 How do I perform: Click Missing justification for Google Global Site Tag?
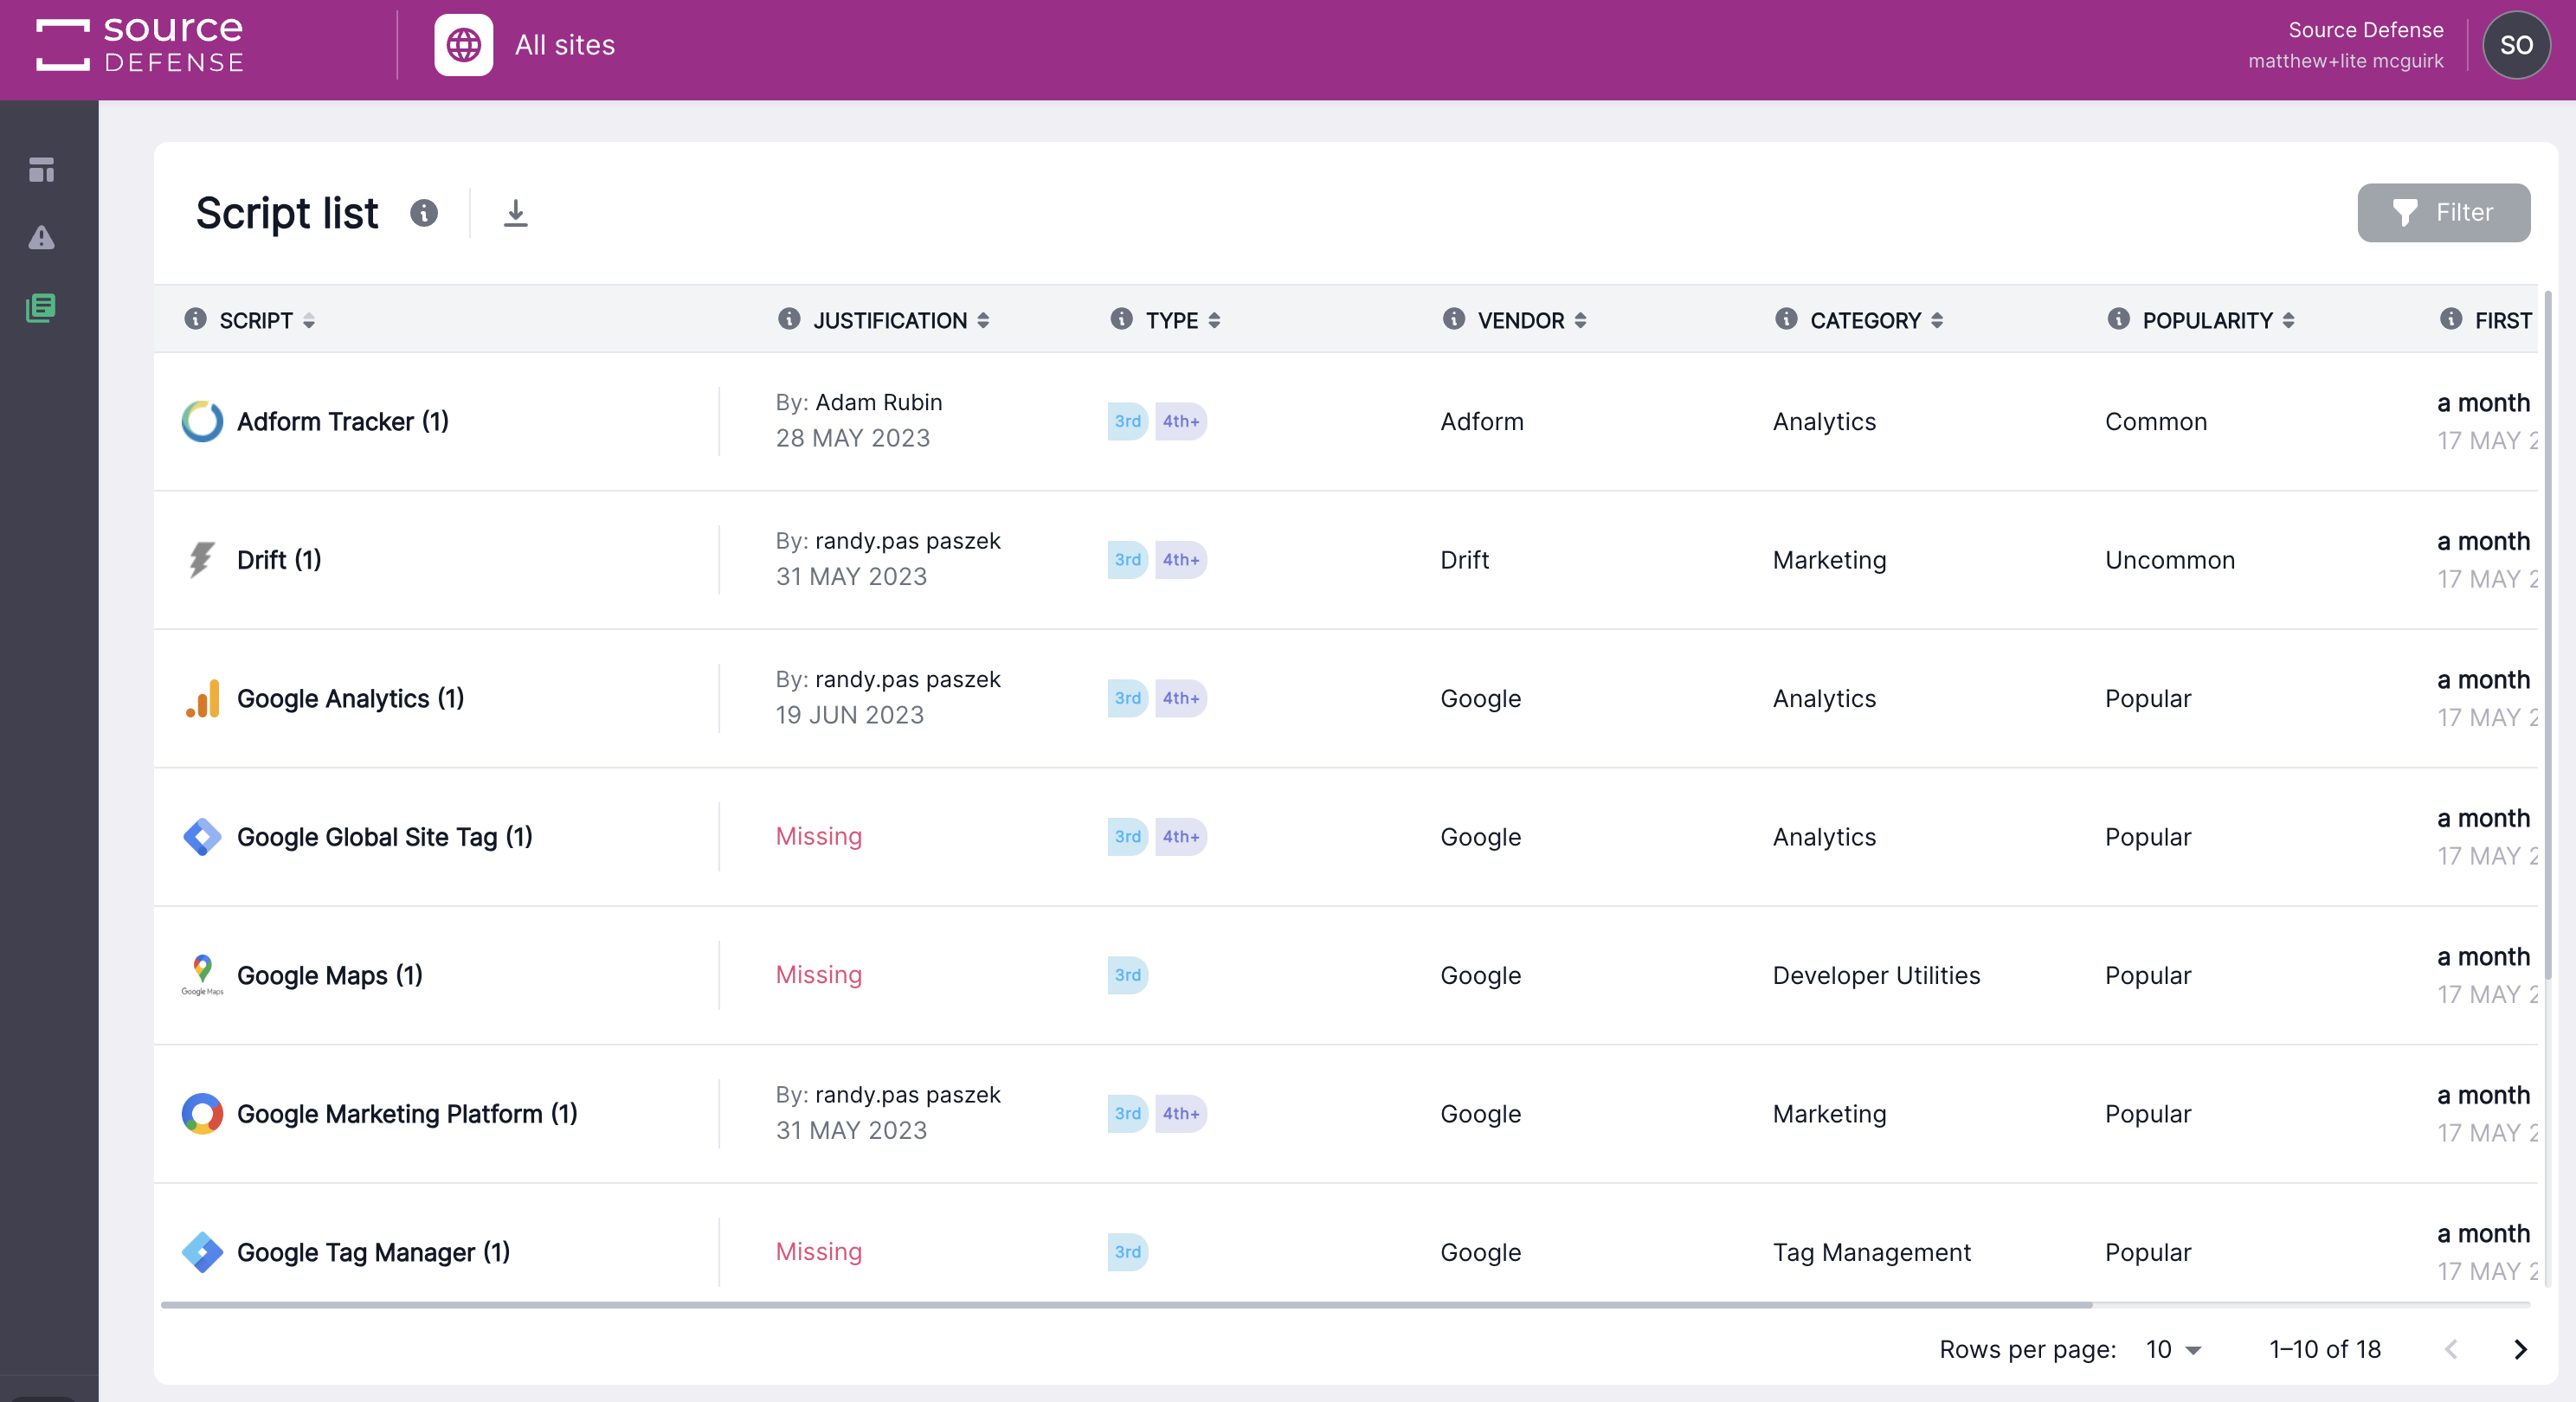pyautogui.click(x=818, y=836)
